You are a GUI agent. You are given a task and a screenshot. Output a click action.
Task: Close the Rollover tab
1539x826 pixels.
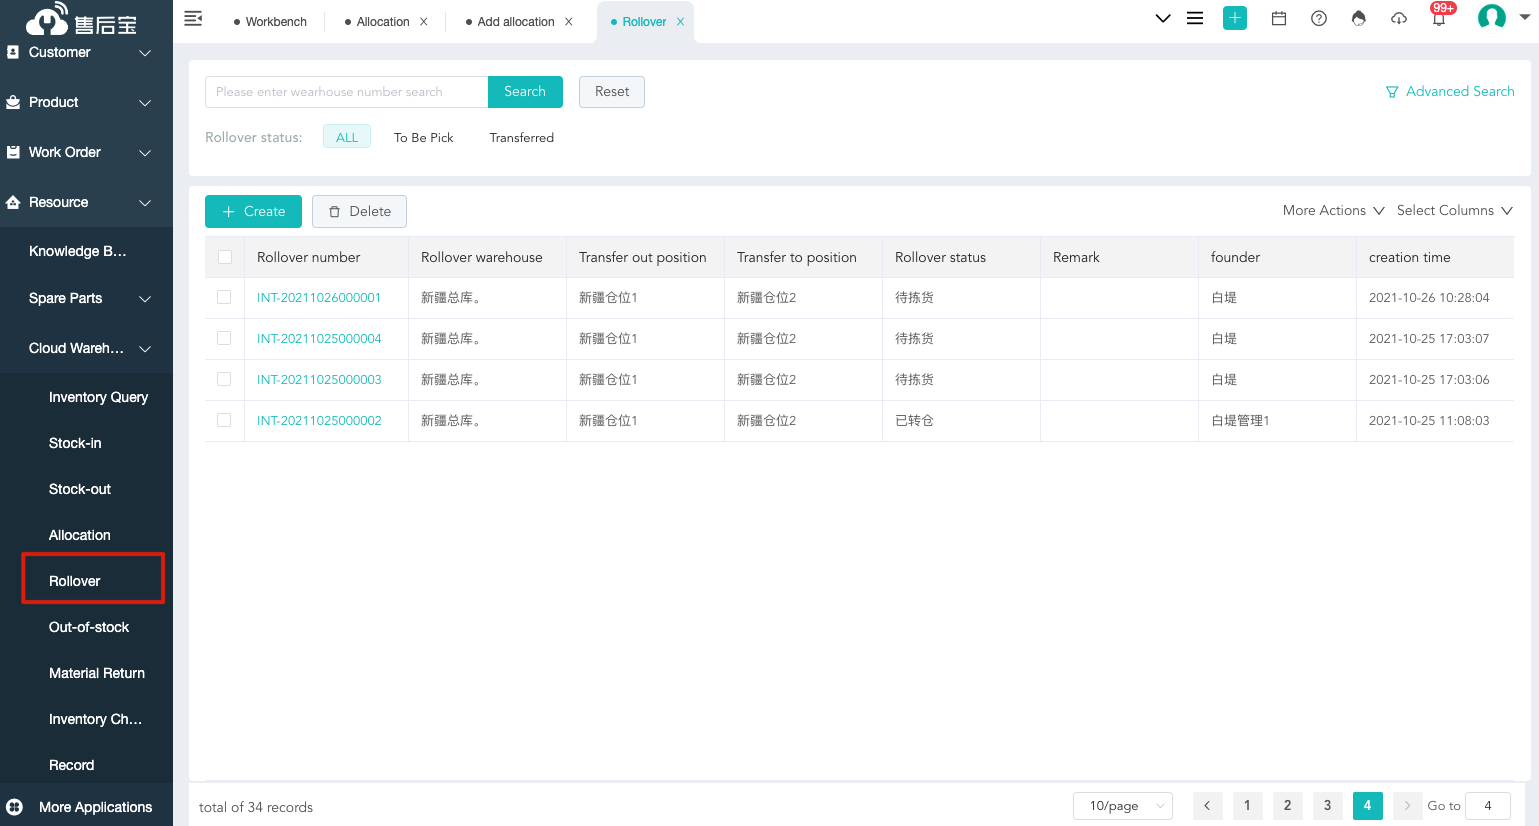coord(680,22)
